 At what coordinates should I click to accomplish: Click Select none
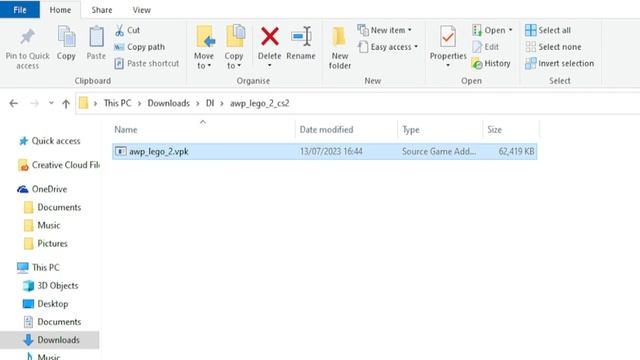pyautogui.click(x=553, y=47)
